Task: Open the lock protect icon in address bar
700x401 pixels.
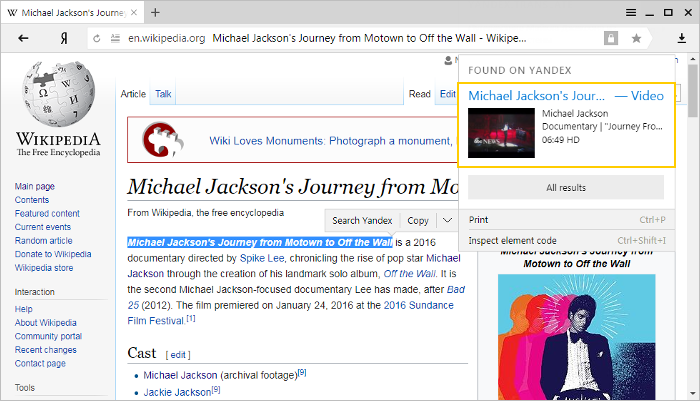Action: 611,38
